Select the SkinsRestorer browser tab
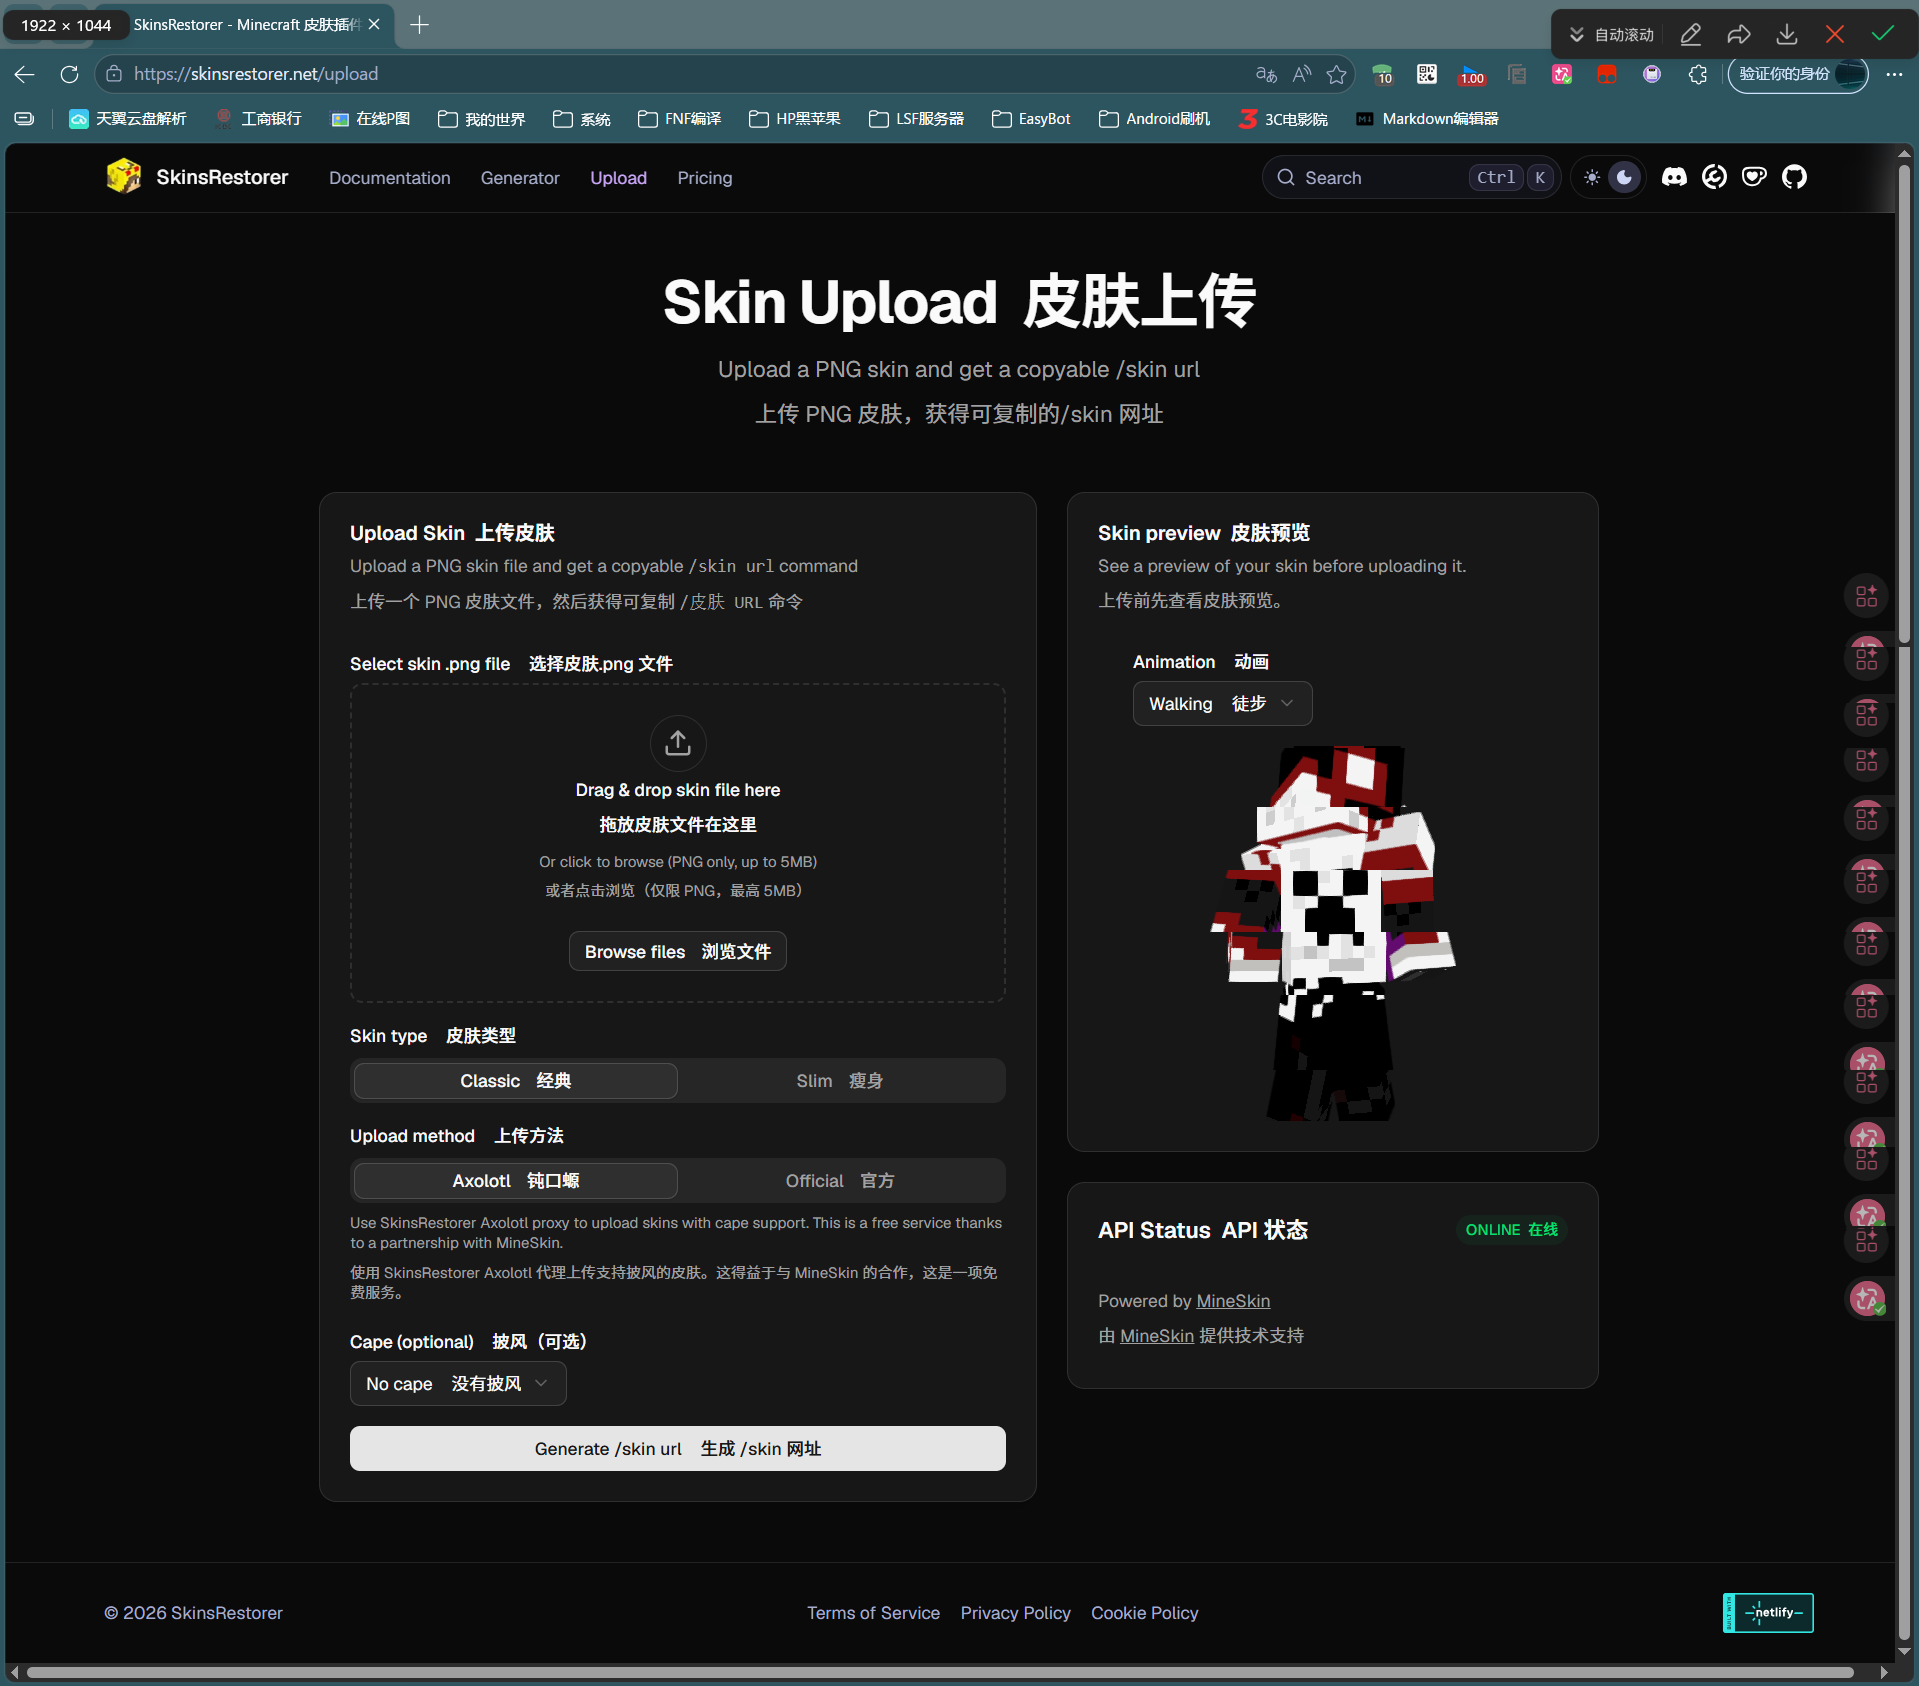 click(x=245, y=25)
